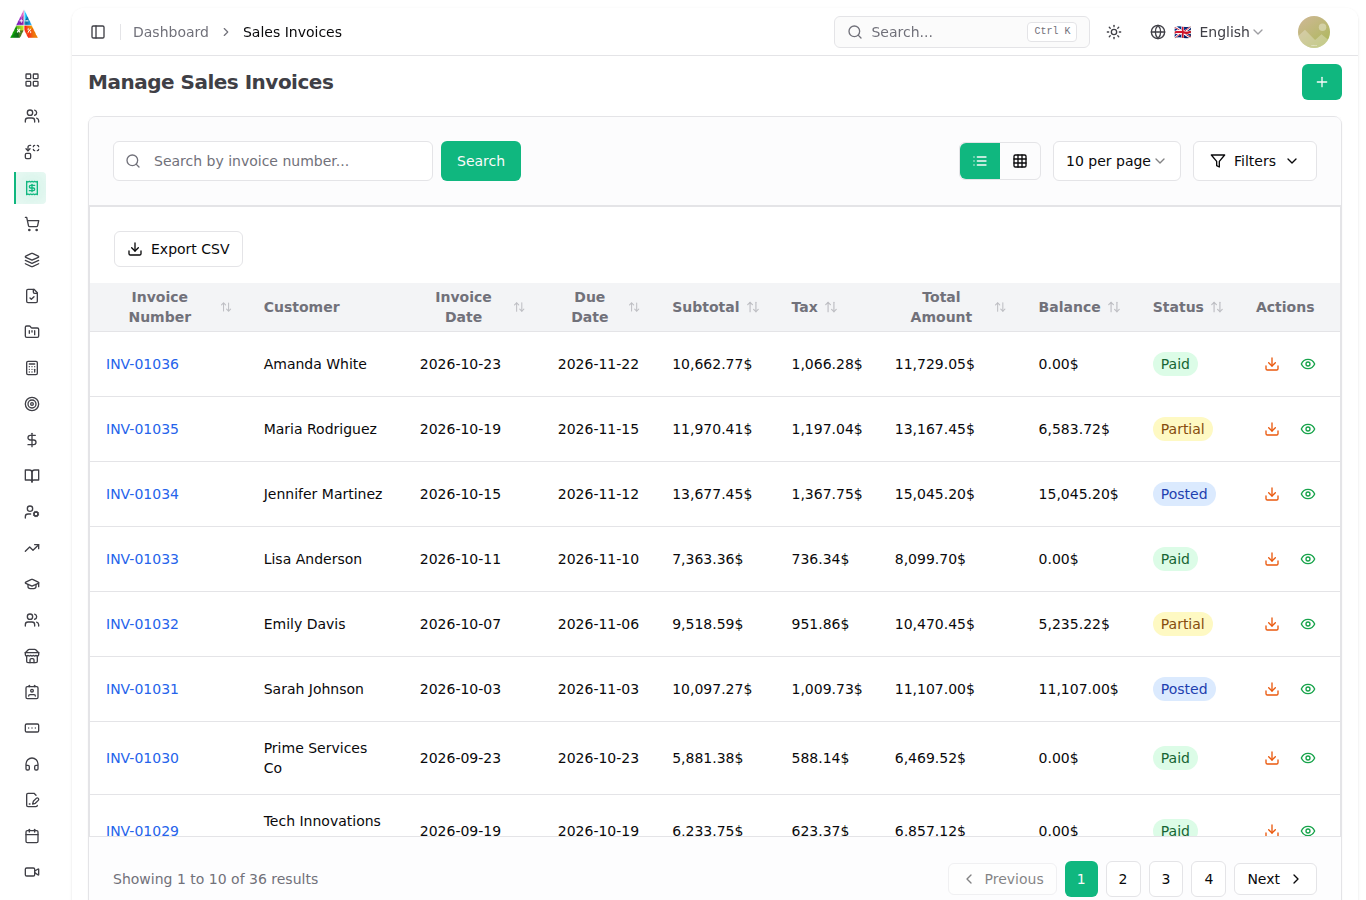Open the video camera sidebar icon
This screenshot has height=900, width=1366.
(x=32, y=872)
